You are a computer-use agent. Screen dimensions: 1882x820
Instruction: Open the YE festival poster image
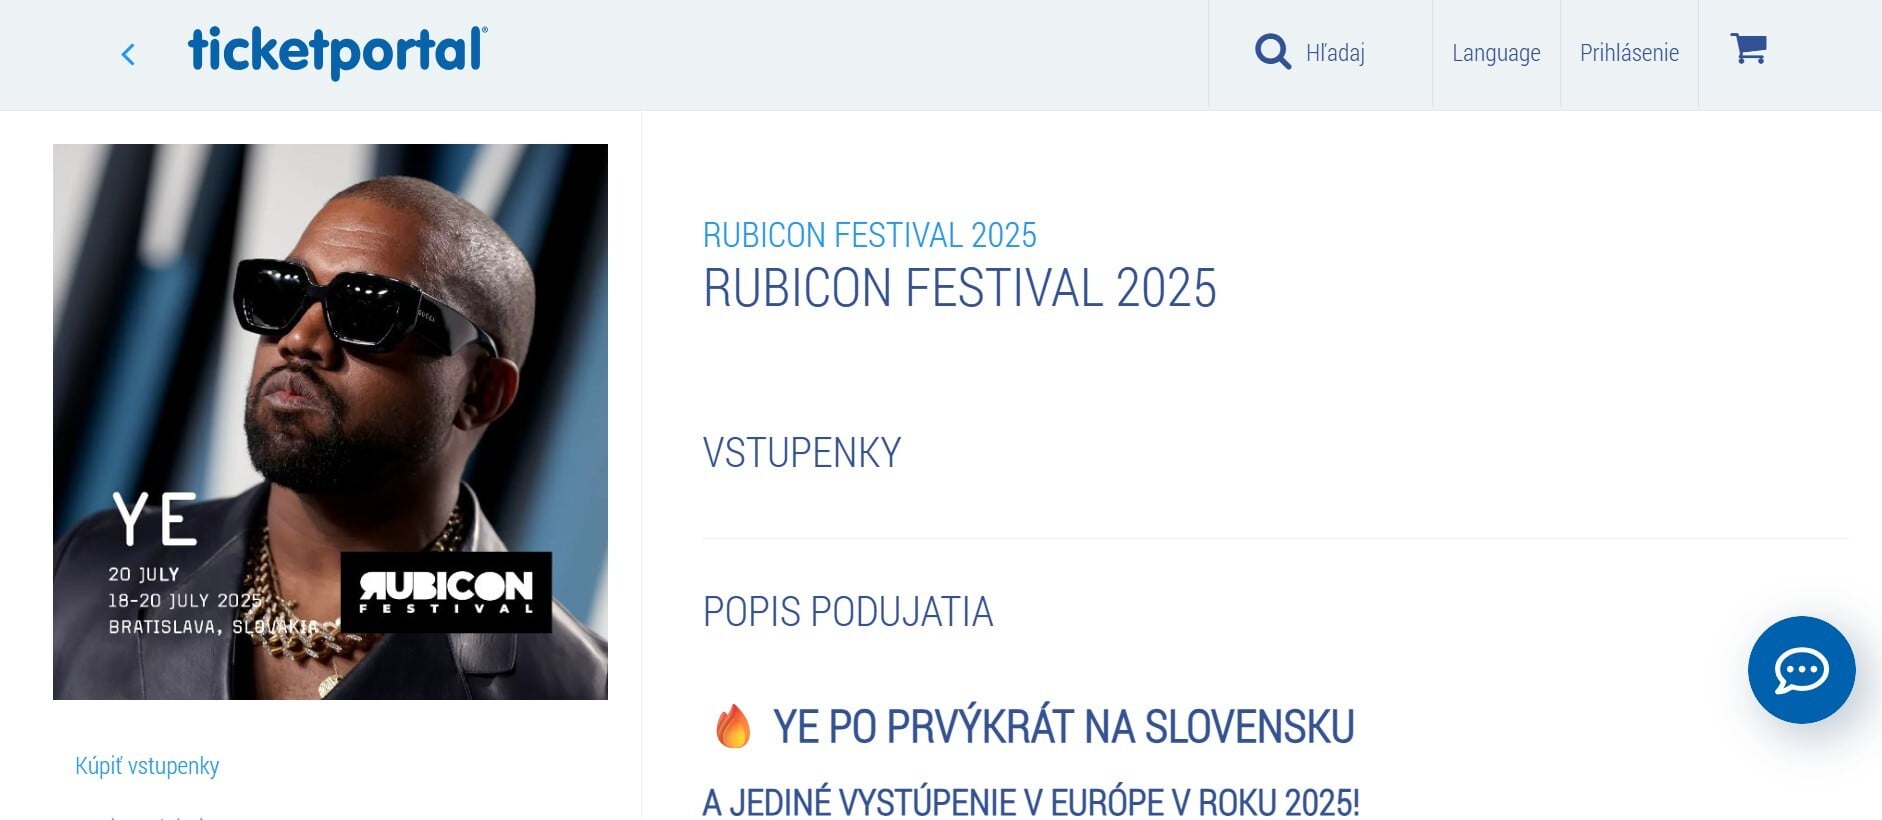(330, 422)
